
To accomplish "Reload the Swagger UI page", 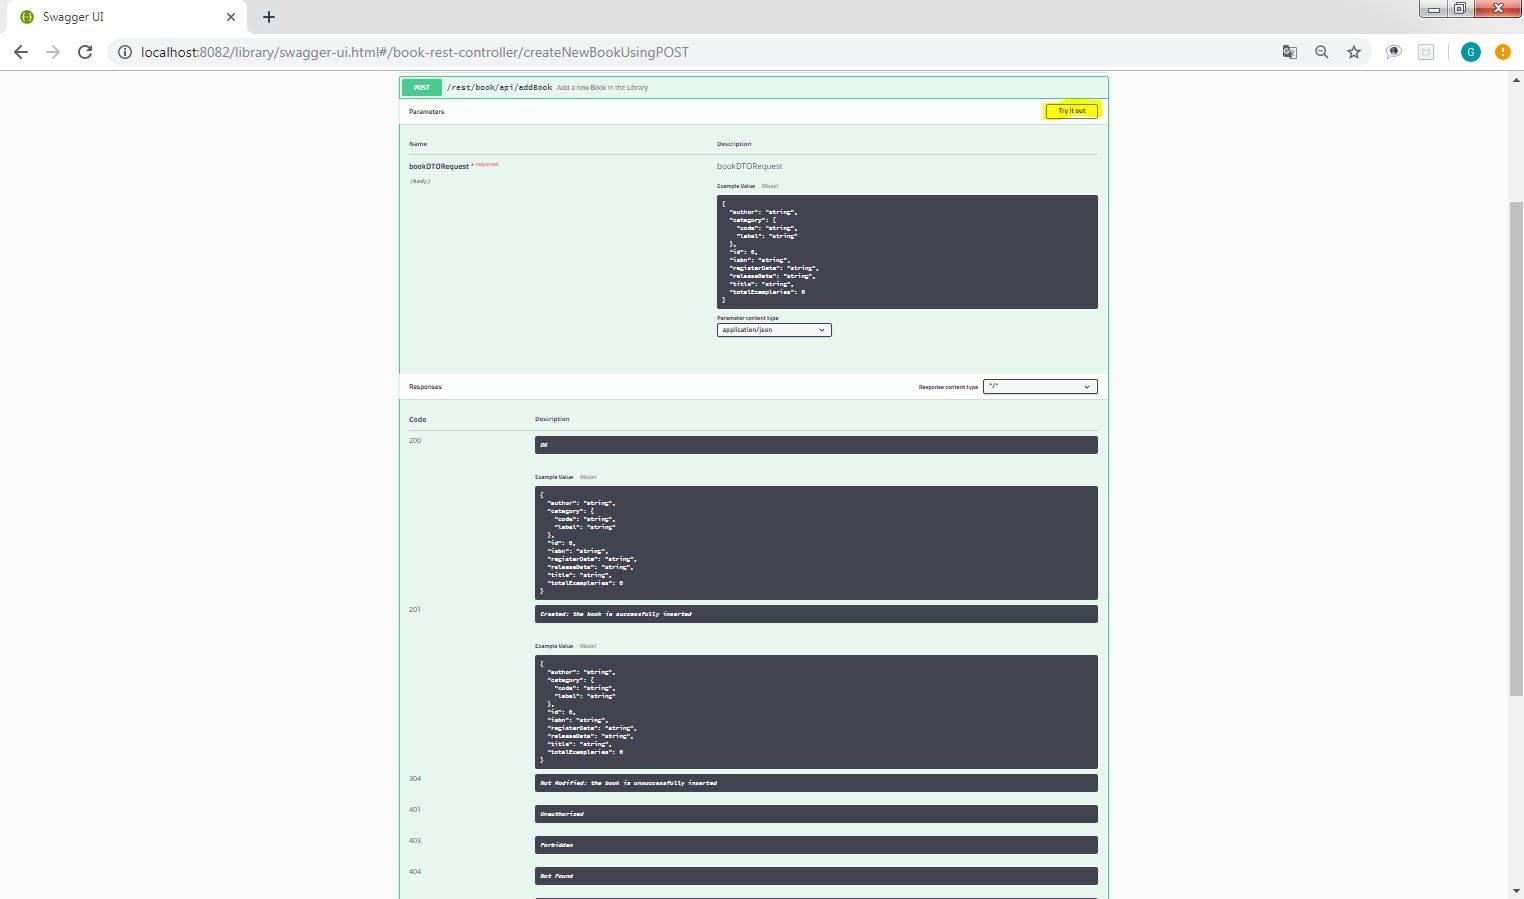I will [x=85, y=52].
